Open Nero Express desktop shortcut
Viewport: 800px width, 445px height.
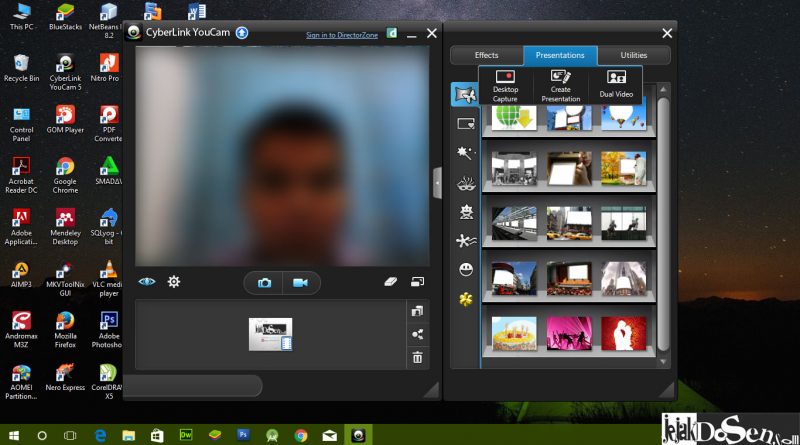[65, 378]
